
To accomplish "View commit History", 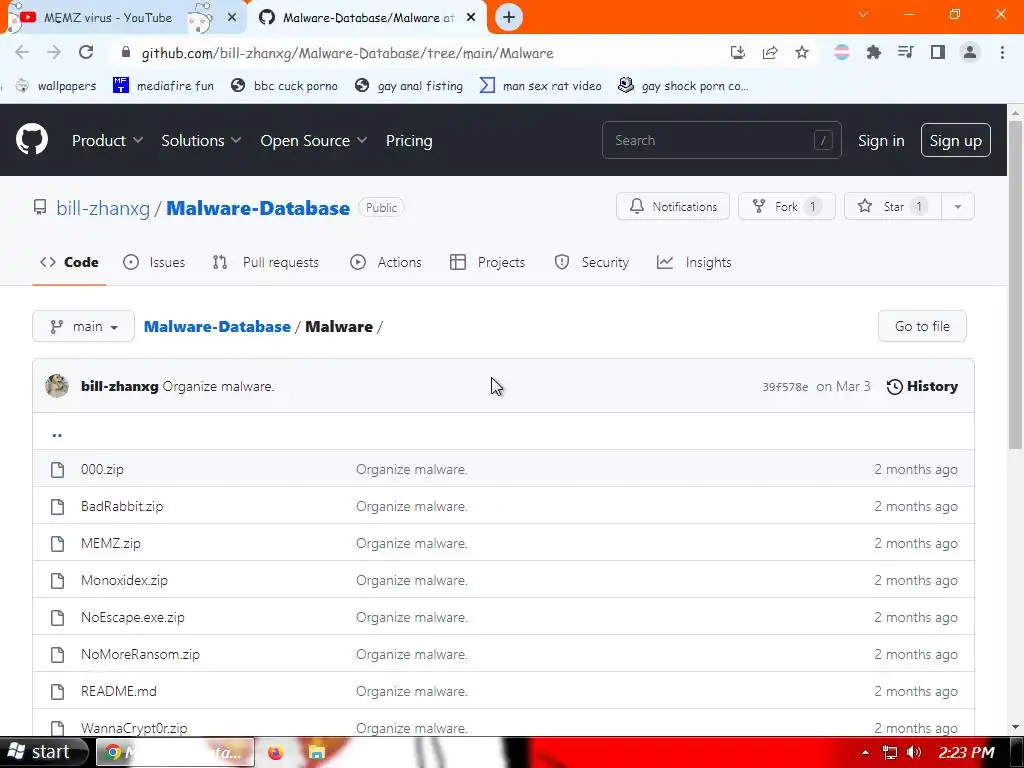I will tap(922, 386).
